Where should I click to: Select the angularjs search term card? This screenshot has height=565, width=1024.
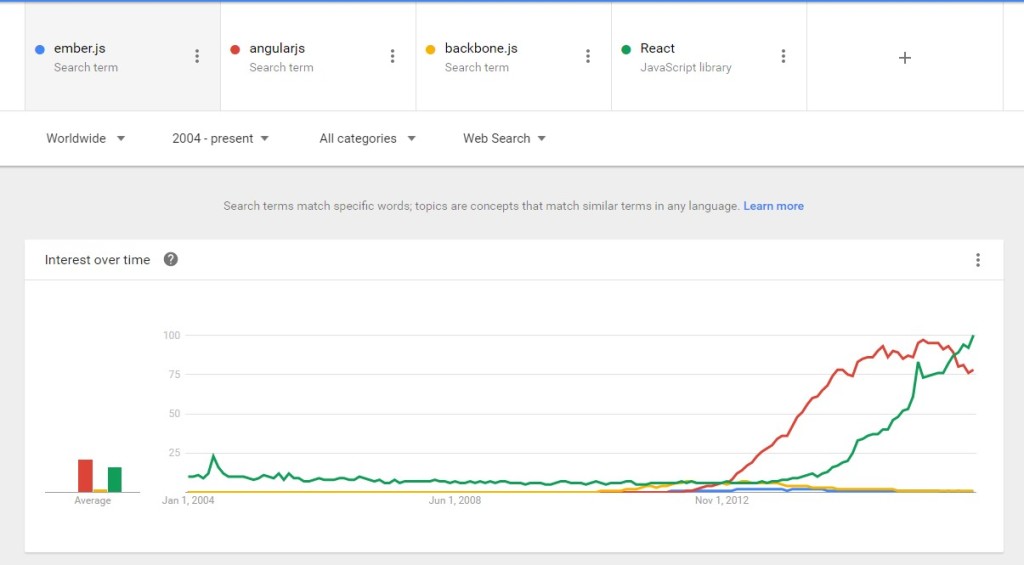318,57
